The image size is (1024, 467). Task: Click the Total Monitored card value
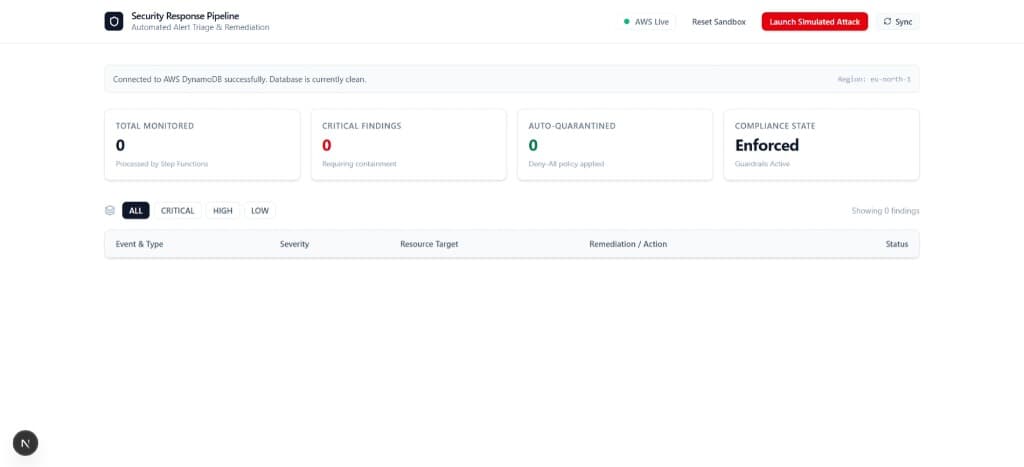point(120,145)
